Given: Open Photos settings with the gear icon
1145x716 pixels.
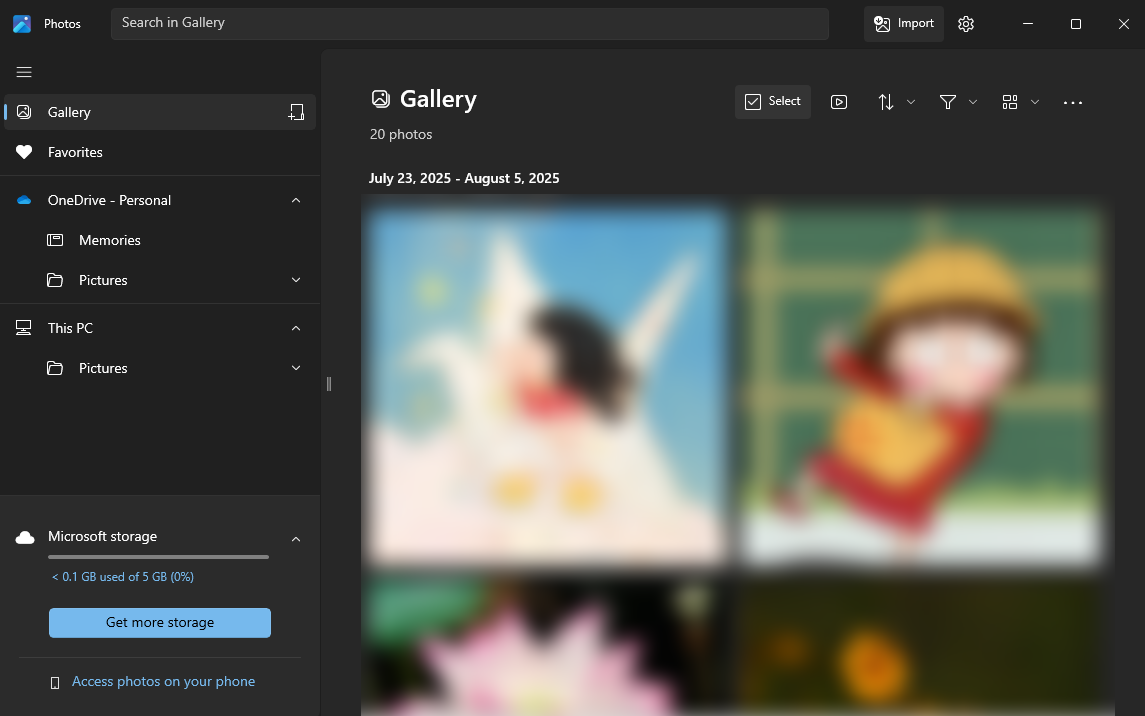Looking at the screenshot, I should click(x=965, y=23).
